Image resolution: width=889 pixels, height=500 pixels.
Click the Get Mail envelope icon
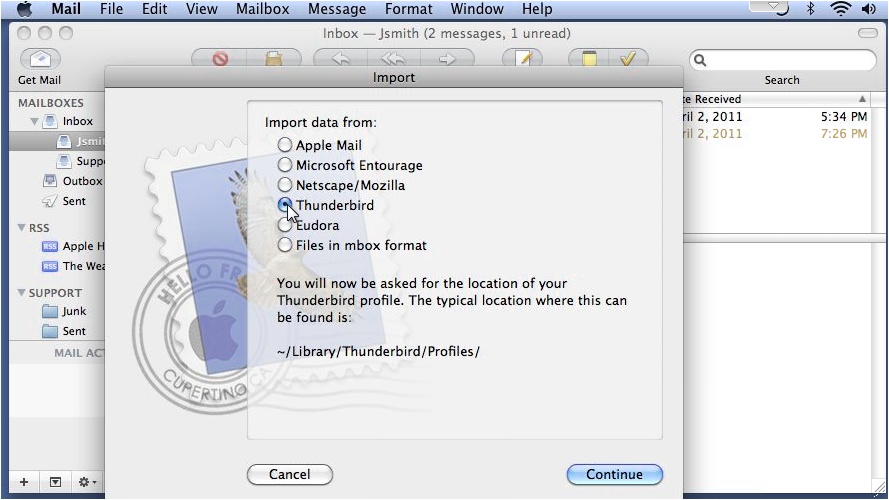tap(40, 58)
